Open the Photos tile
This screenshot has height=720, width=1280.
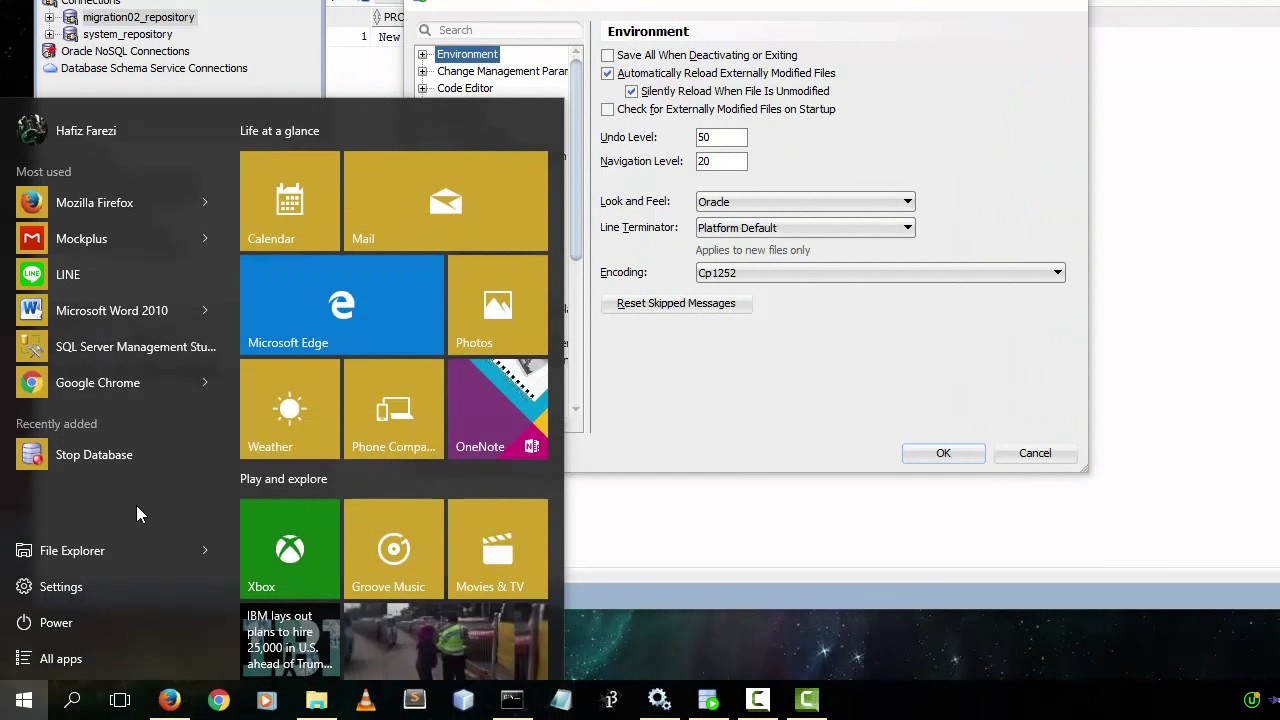(498, 305)
